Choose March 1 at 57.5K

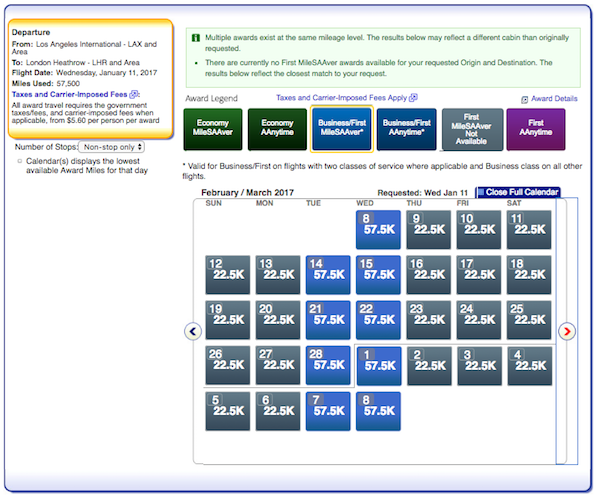point(379,366)
